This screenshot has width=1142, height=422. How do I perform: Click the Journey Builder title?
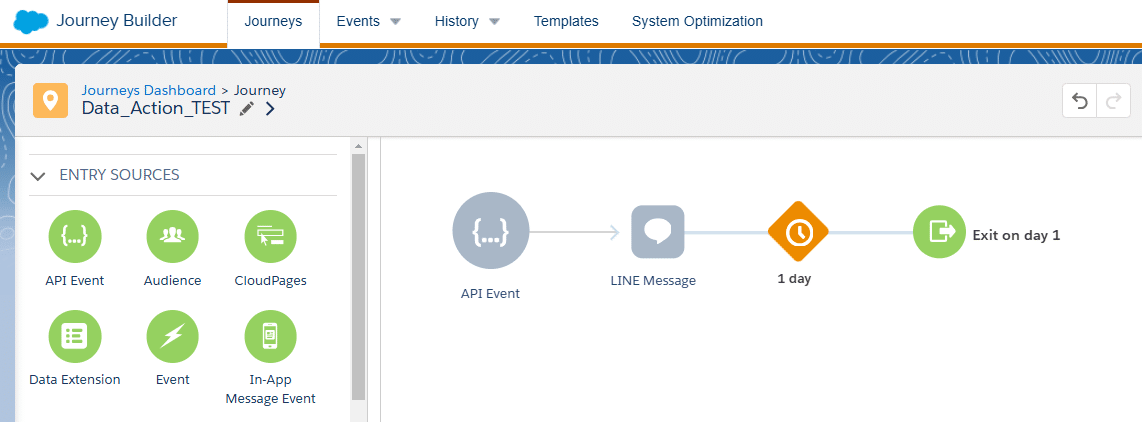pos(117,21)
